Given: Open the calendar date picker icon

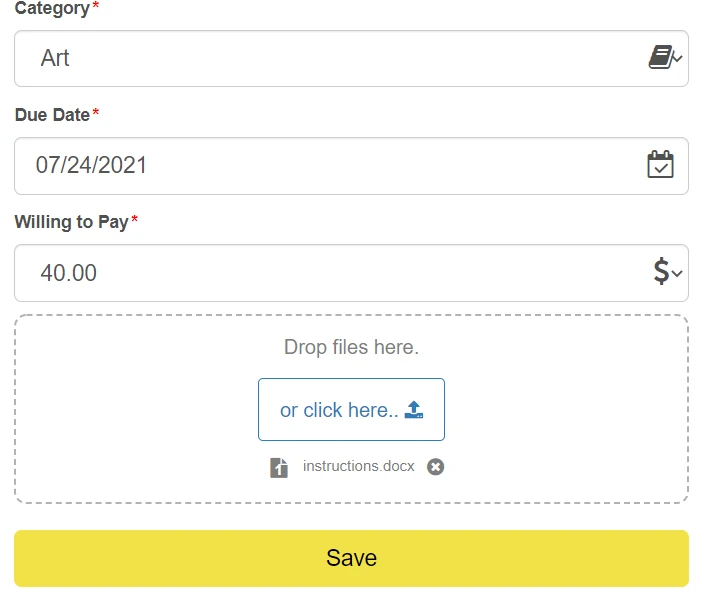Looking at the screenshot, I should pos(660,165).
